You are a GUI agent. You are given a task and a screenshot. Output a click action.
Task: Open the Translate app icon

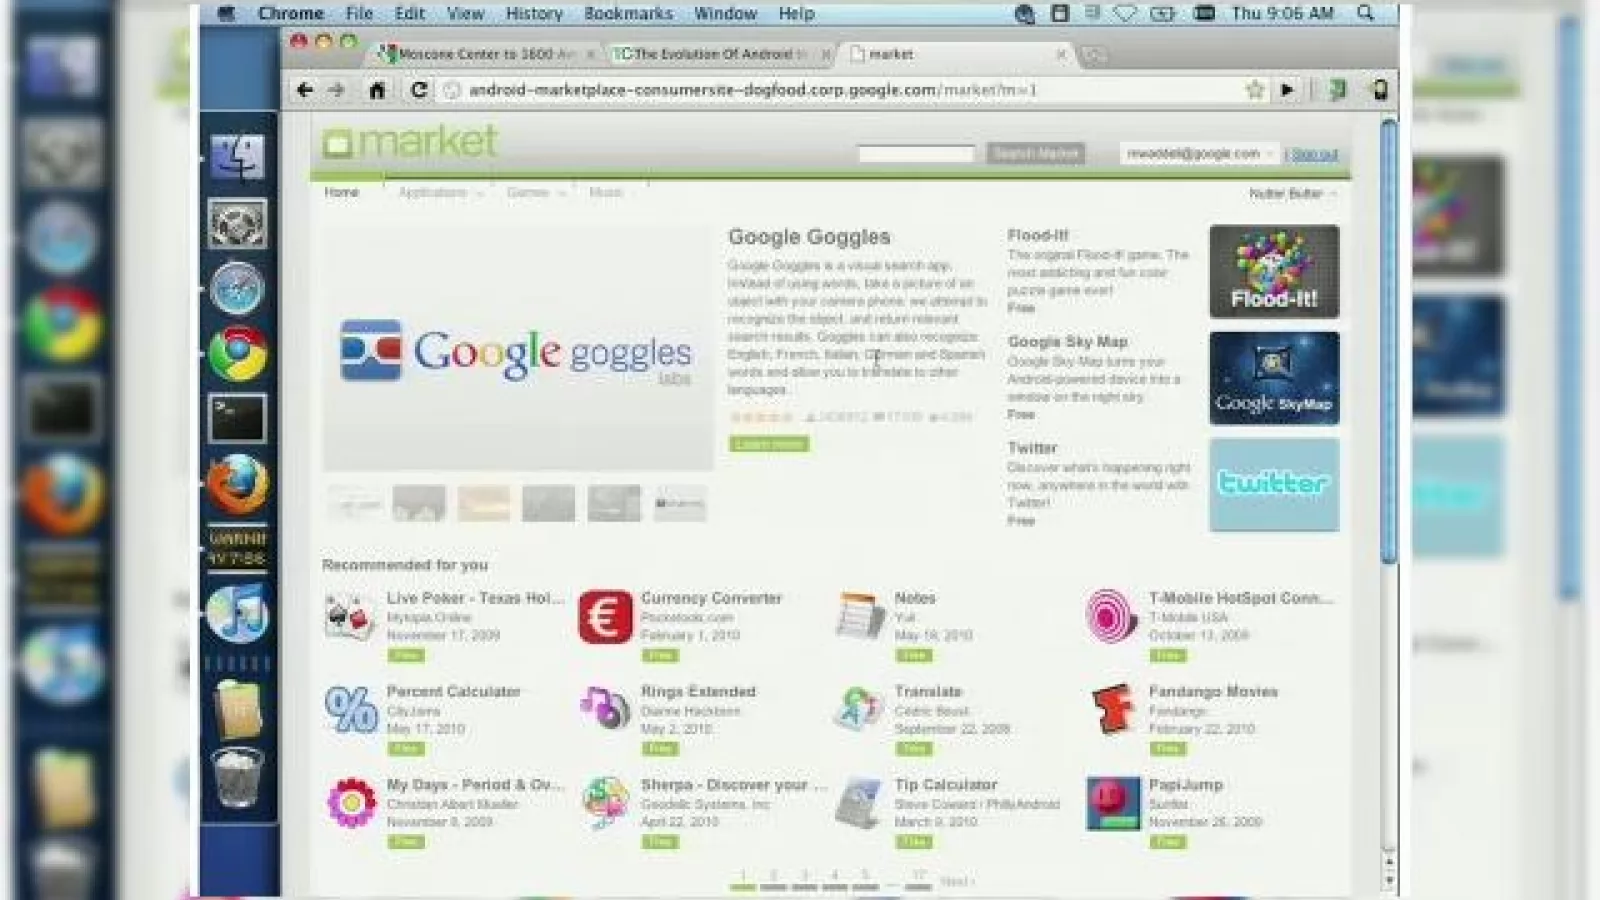click(x=859, y=708)
